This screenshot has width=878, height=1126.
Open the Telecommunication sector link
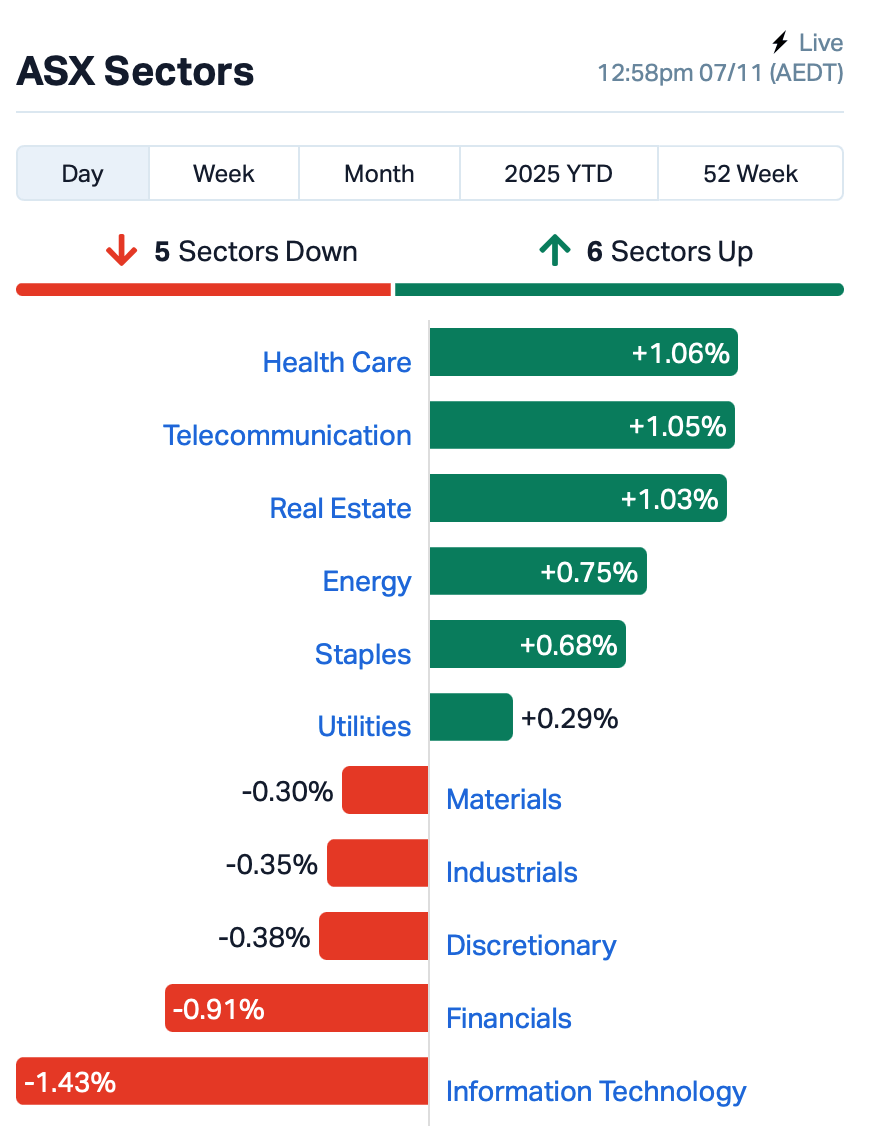click(287, 435)
